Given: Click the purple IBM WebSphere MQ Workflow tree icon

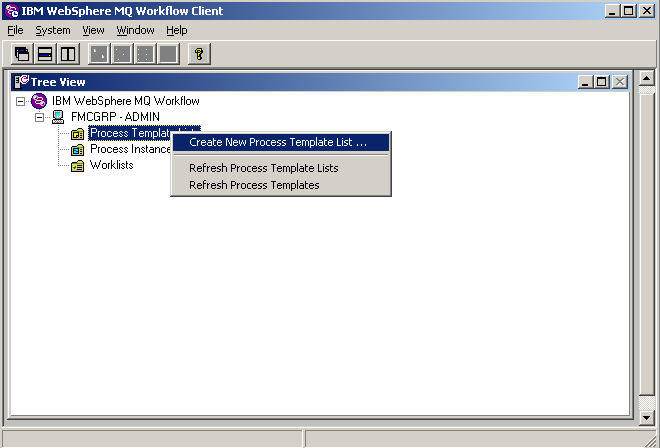Looking at the screenshot, I should [39, 101].
